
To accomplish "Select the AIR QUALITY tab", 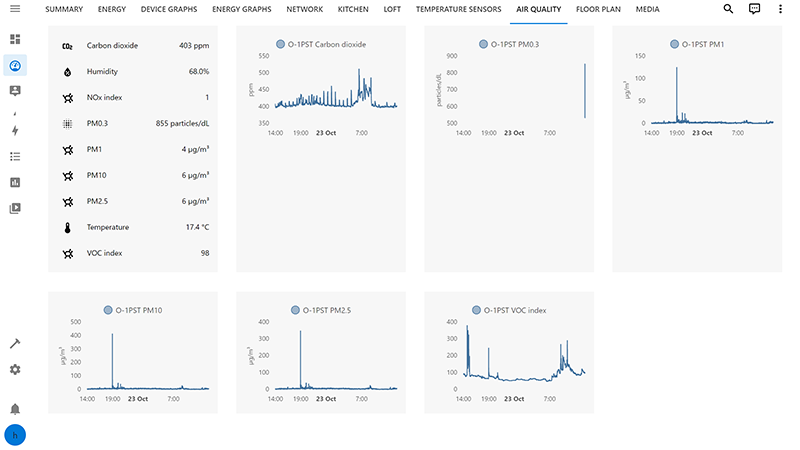I will (x=538, y=9).
